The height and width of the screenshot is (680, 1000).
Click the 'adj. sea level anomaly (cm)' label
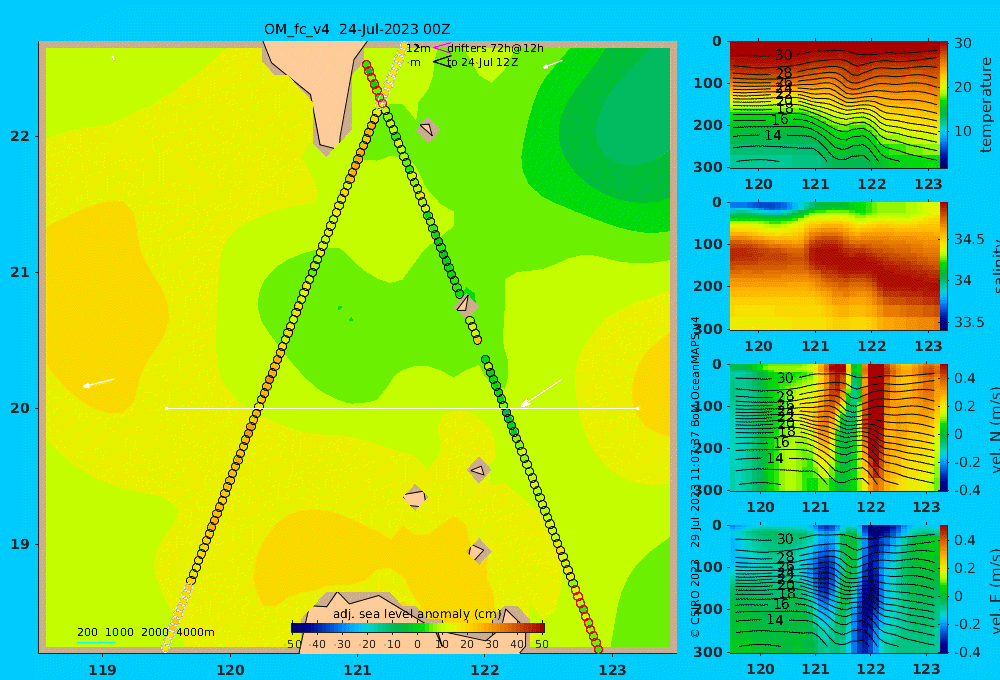coord(417,614)
